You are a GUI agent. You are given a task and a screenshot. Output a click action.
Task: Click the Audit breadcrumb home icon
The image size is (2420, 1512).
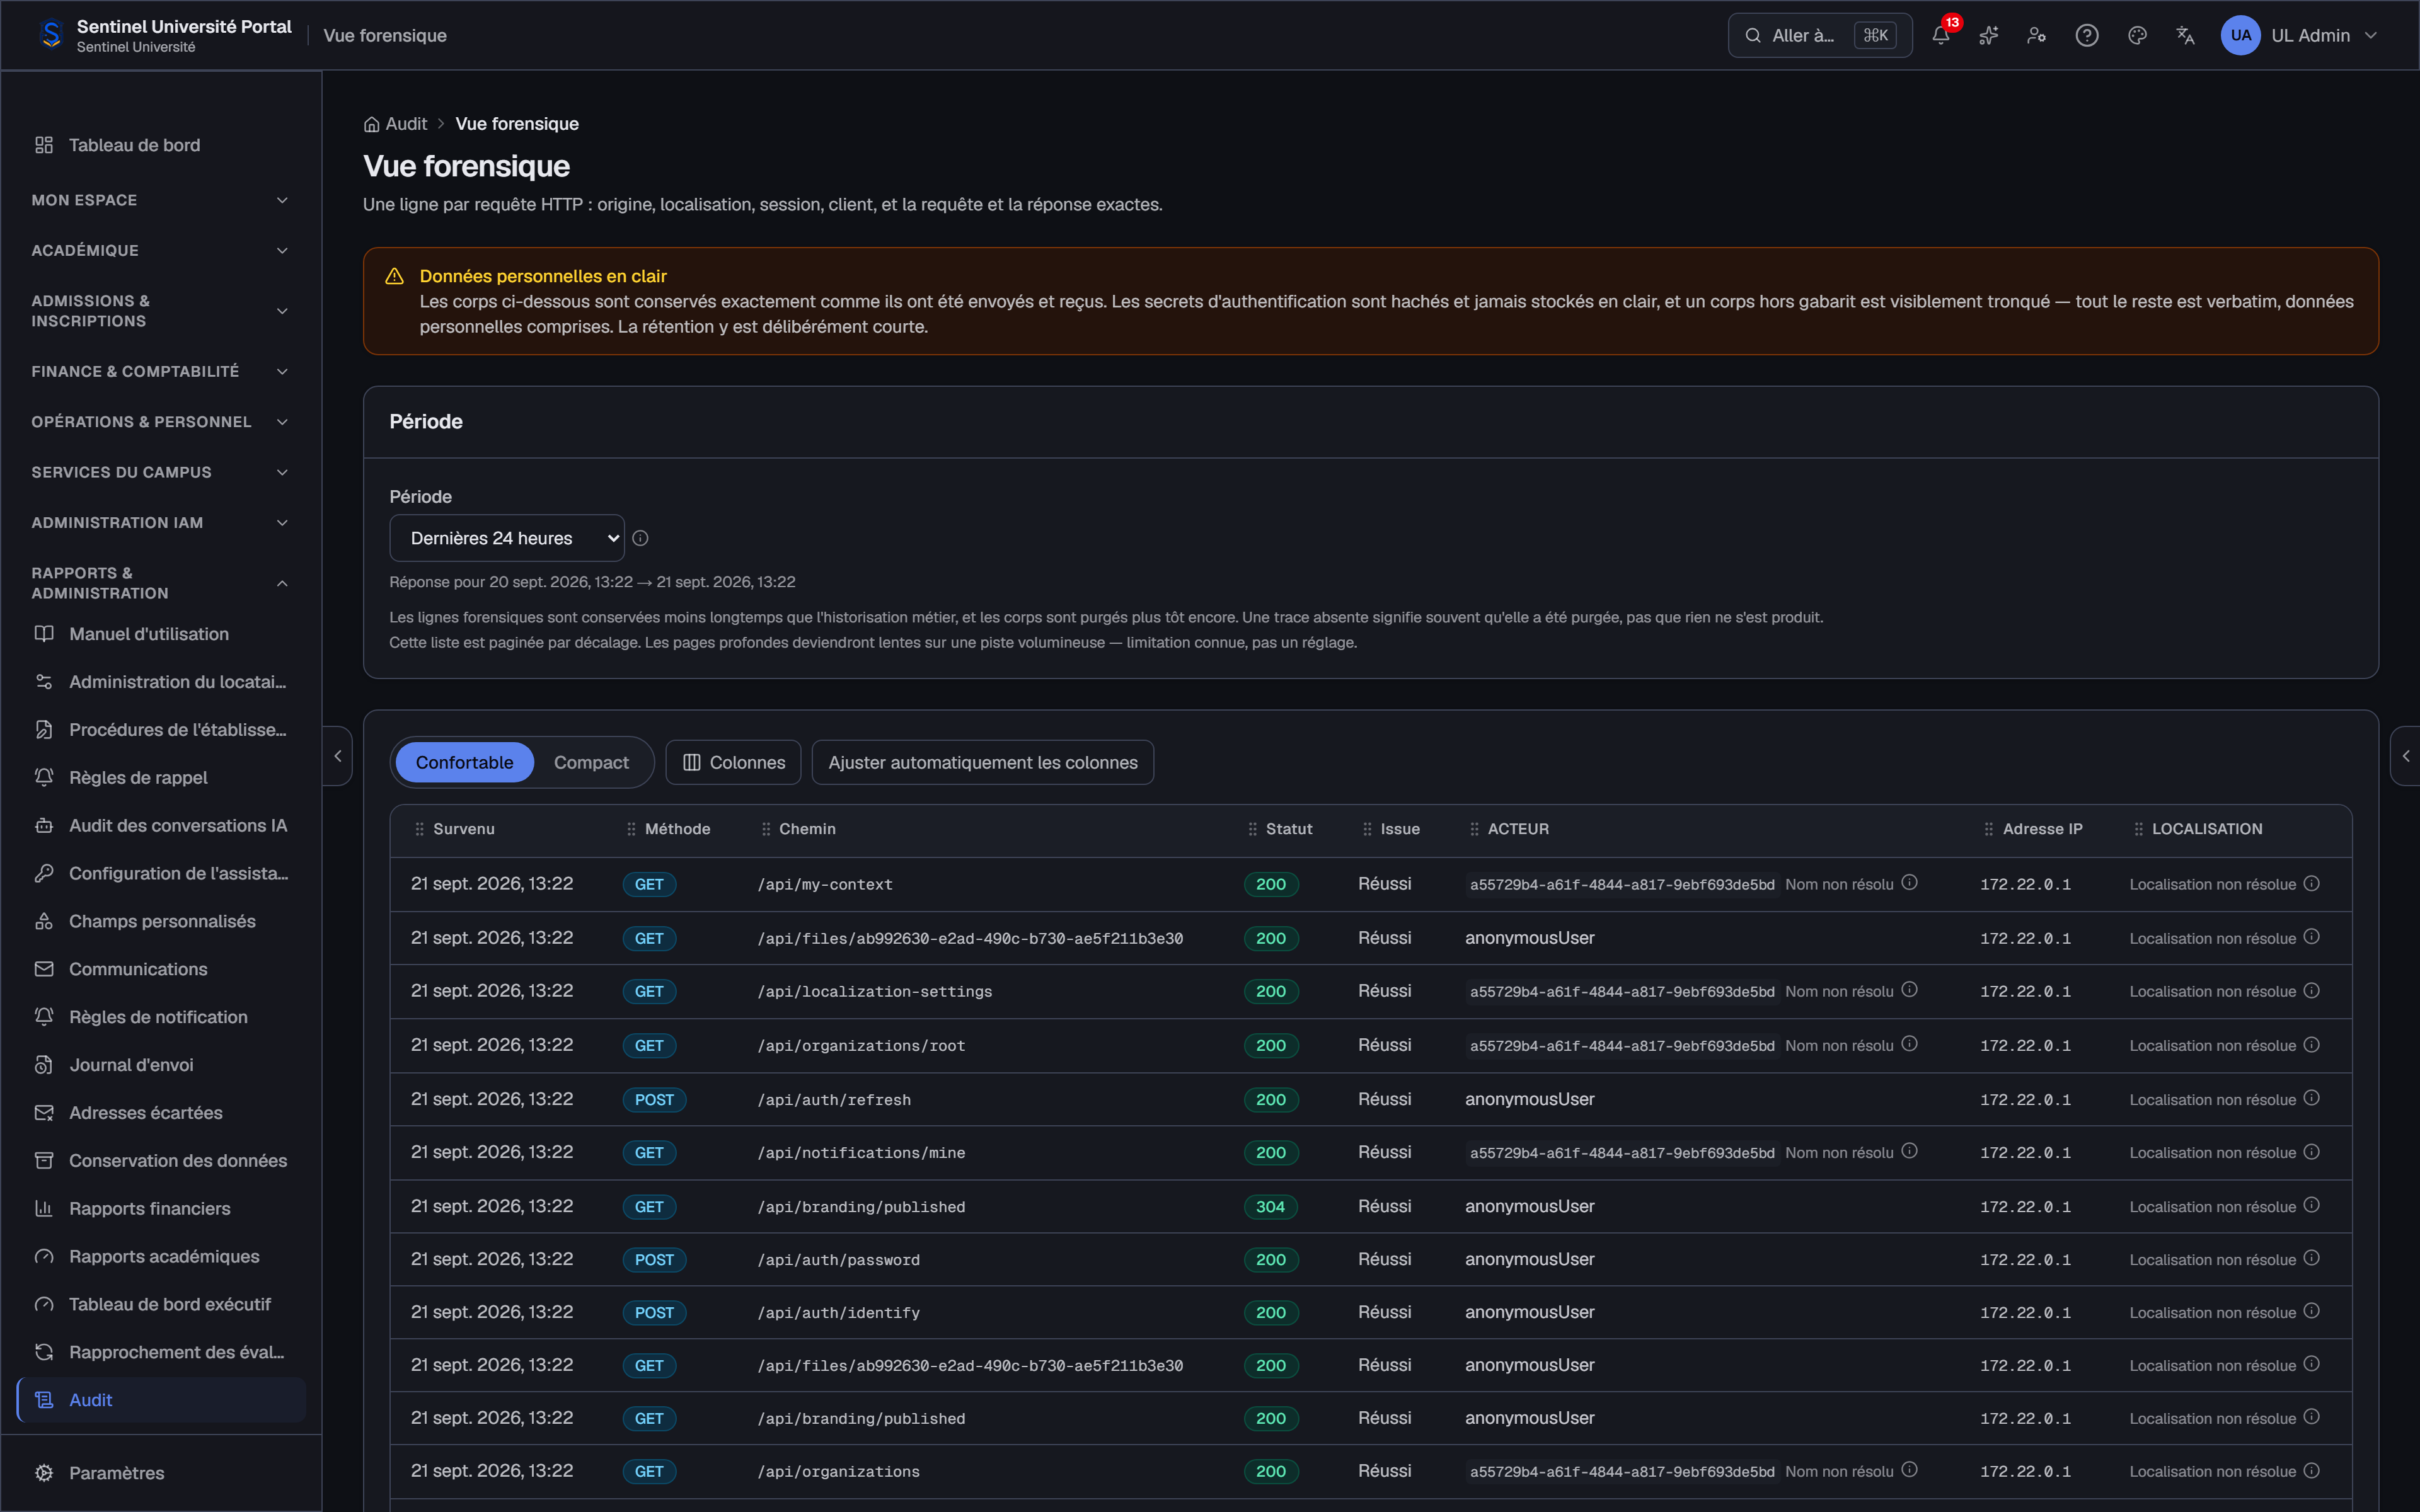point(371,124)
